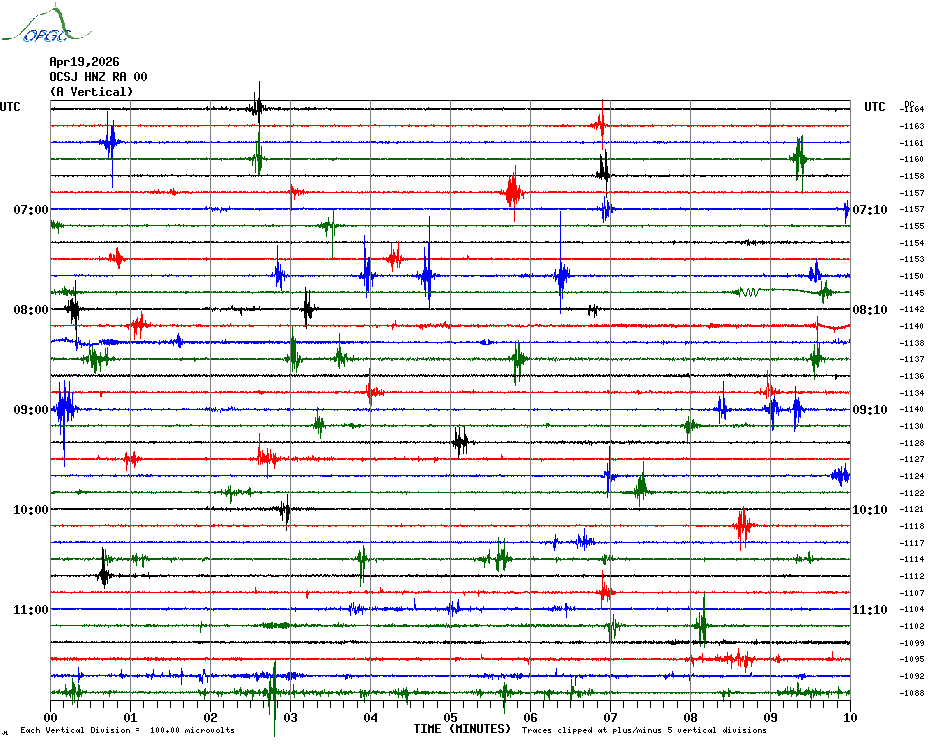Click the 09:00 time label on left
The width and height of the screenshot is (930, 744).
31,410
